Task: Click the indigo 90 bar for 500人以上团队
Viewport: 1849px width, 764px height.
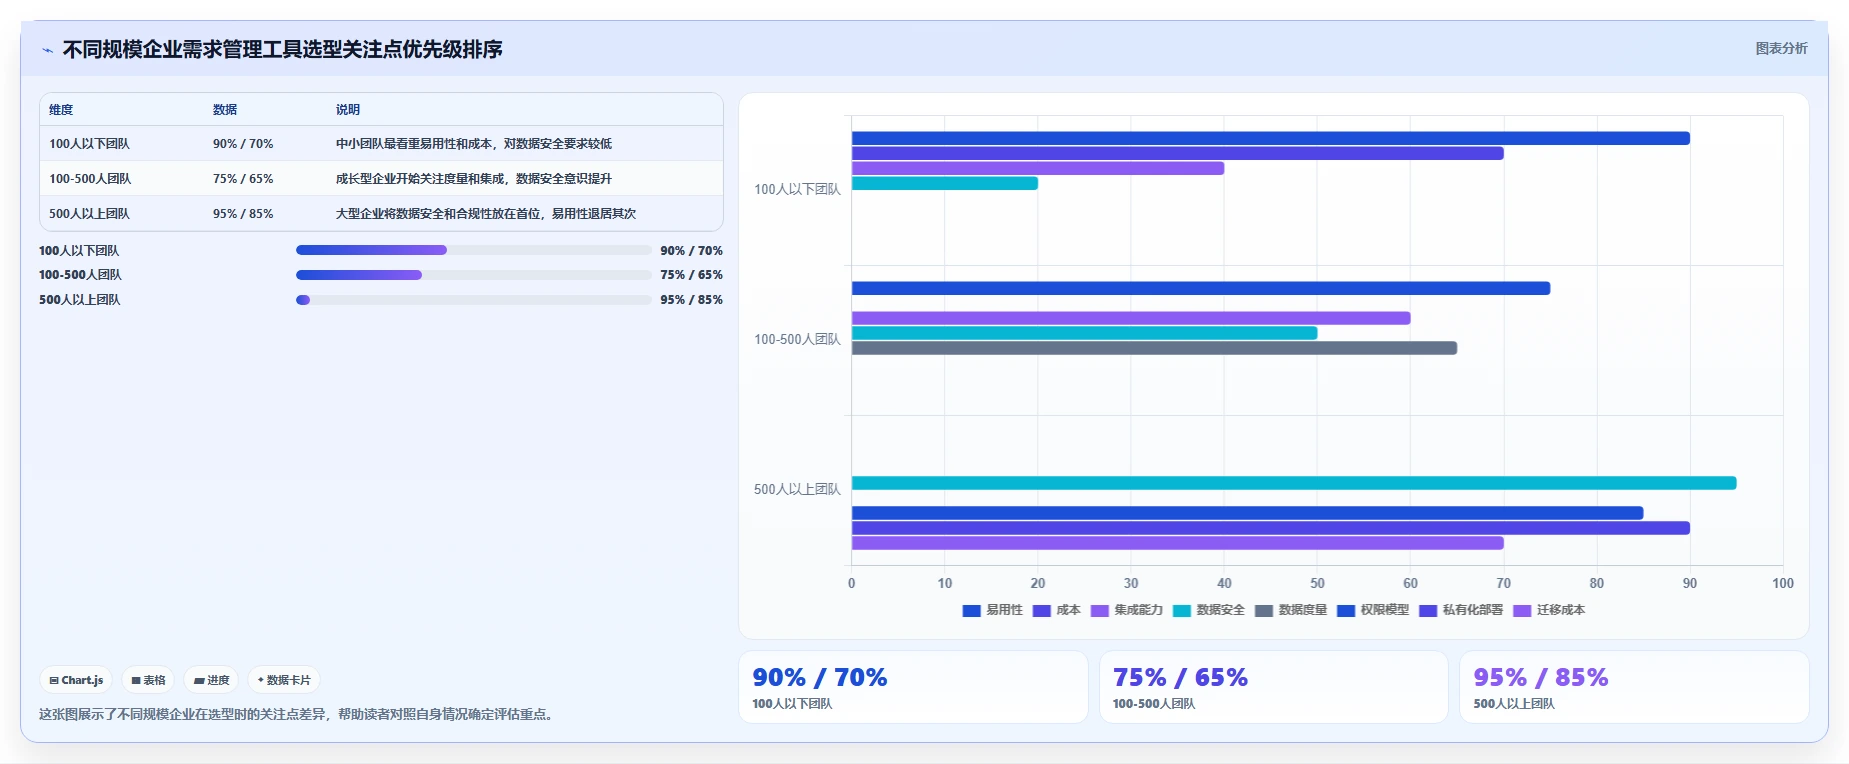Action: (x=1271, y=528)
